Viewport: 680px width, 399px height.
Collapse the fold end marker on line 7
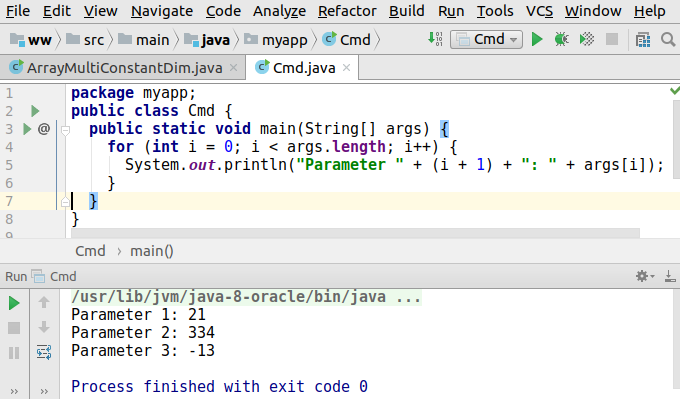pos(65,201)
